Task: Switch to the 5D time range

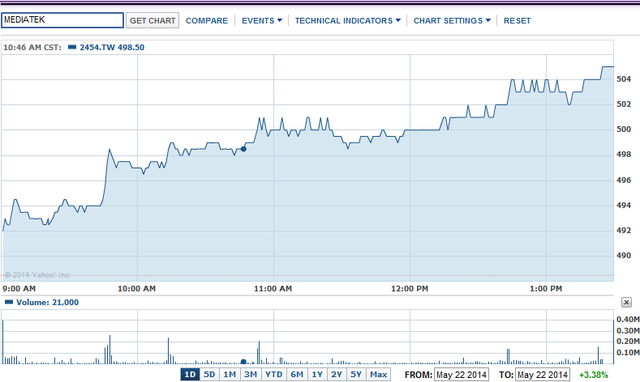Action: [x=209, y=375]
